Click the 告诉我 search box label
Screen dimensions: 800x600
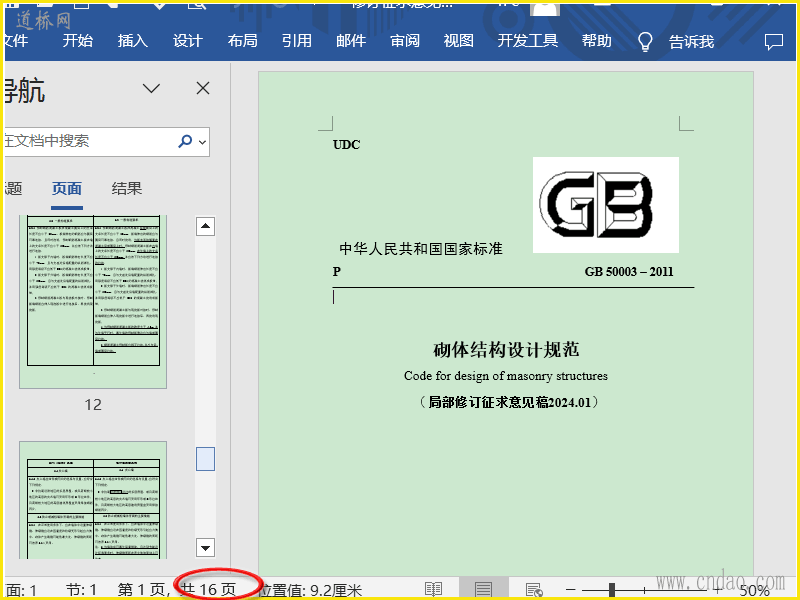(x=691, y=41)
